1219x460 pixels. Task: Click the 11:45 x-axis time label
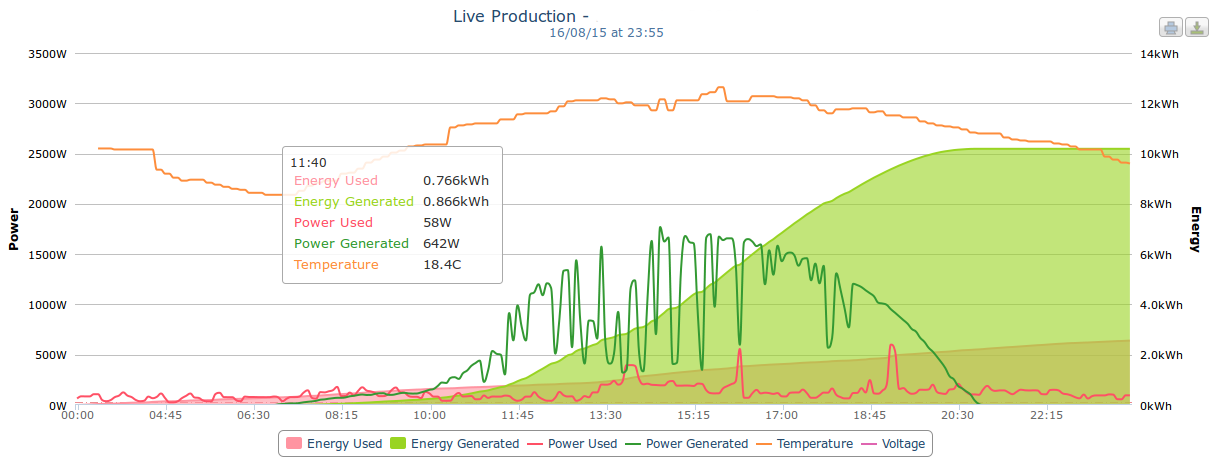pyautogui.click(x=518, y=415)
